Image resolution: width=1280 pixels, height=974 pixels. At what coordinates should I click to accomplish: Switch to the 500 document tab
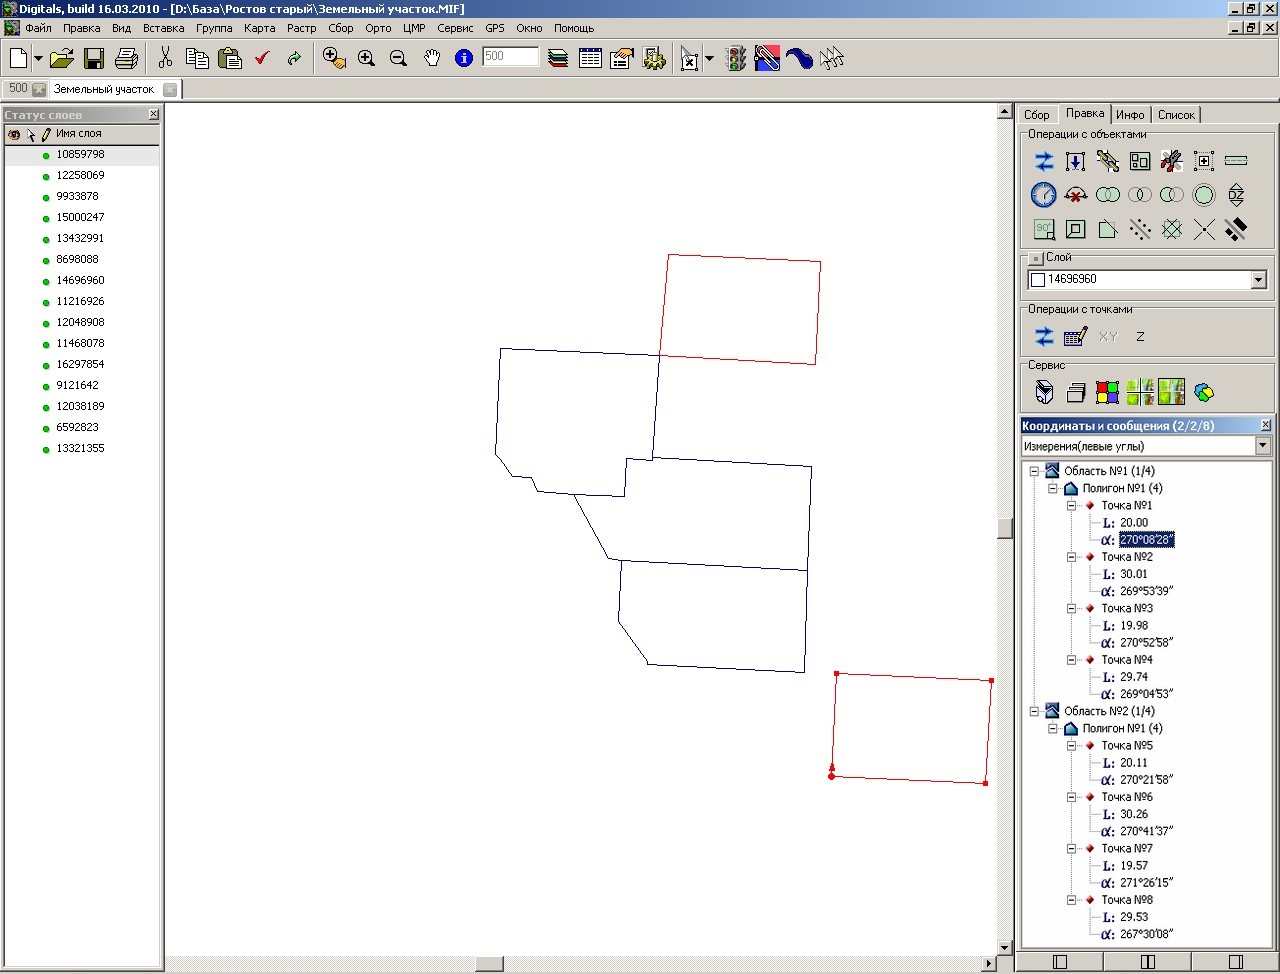click(x=26, y=89)
